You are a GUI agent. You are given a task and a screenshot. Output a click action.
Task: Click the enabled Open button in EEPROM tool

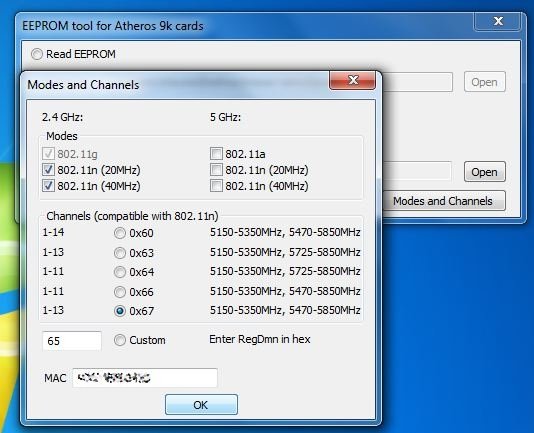pos(485,172)
